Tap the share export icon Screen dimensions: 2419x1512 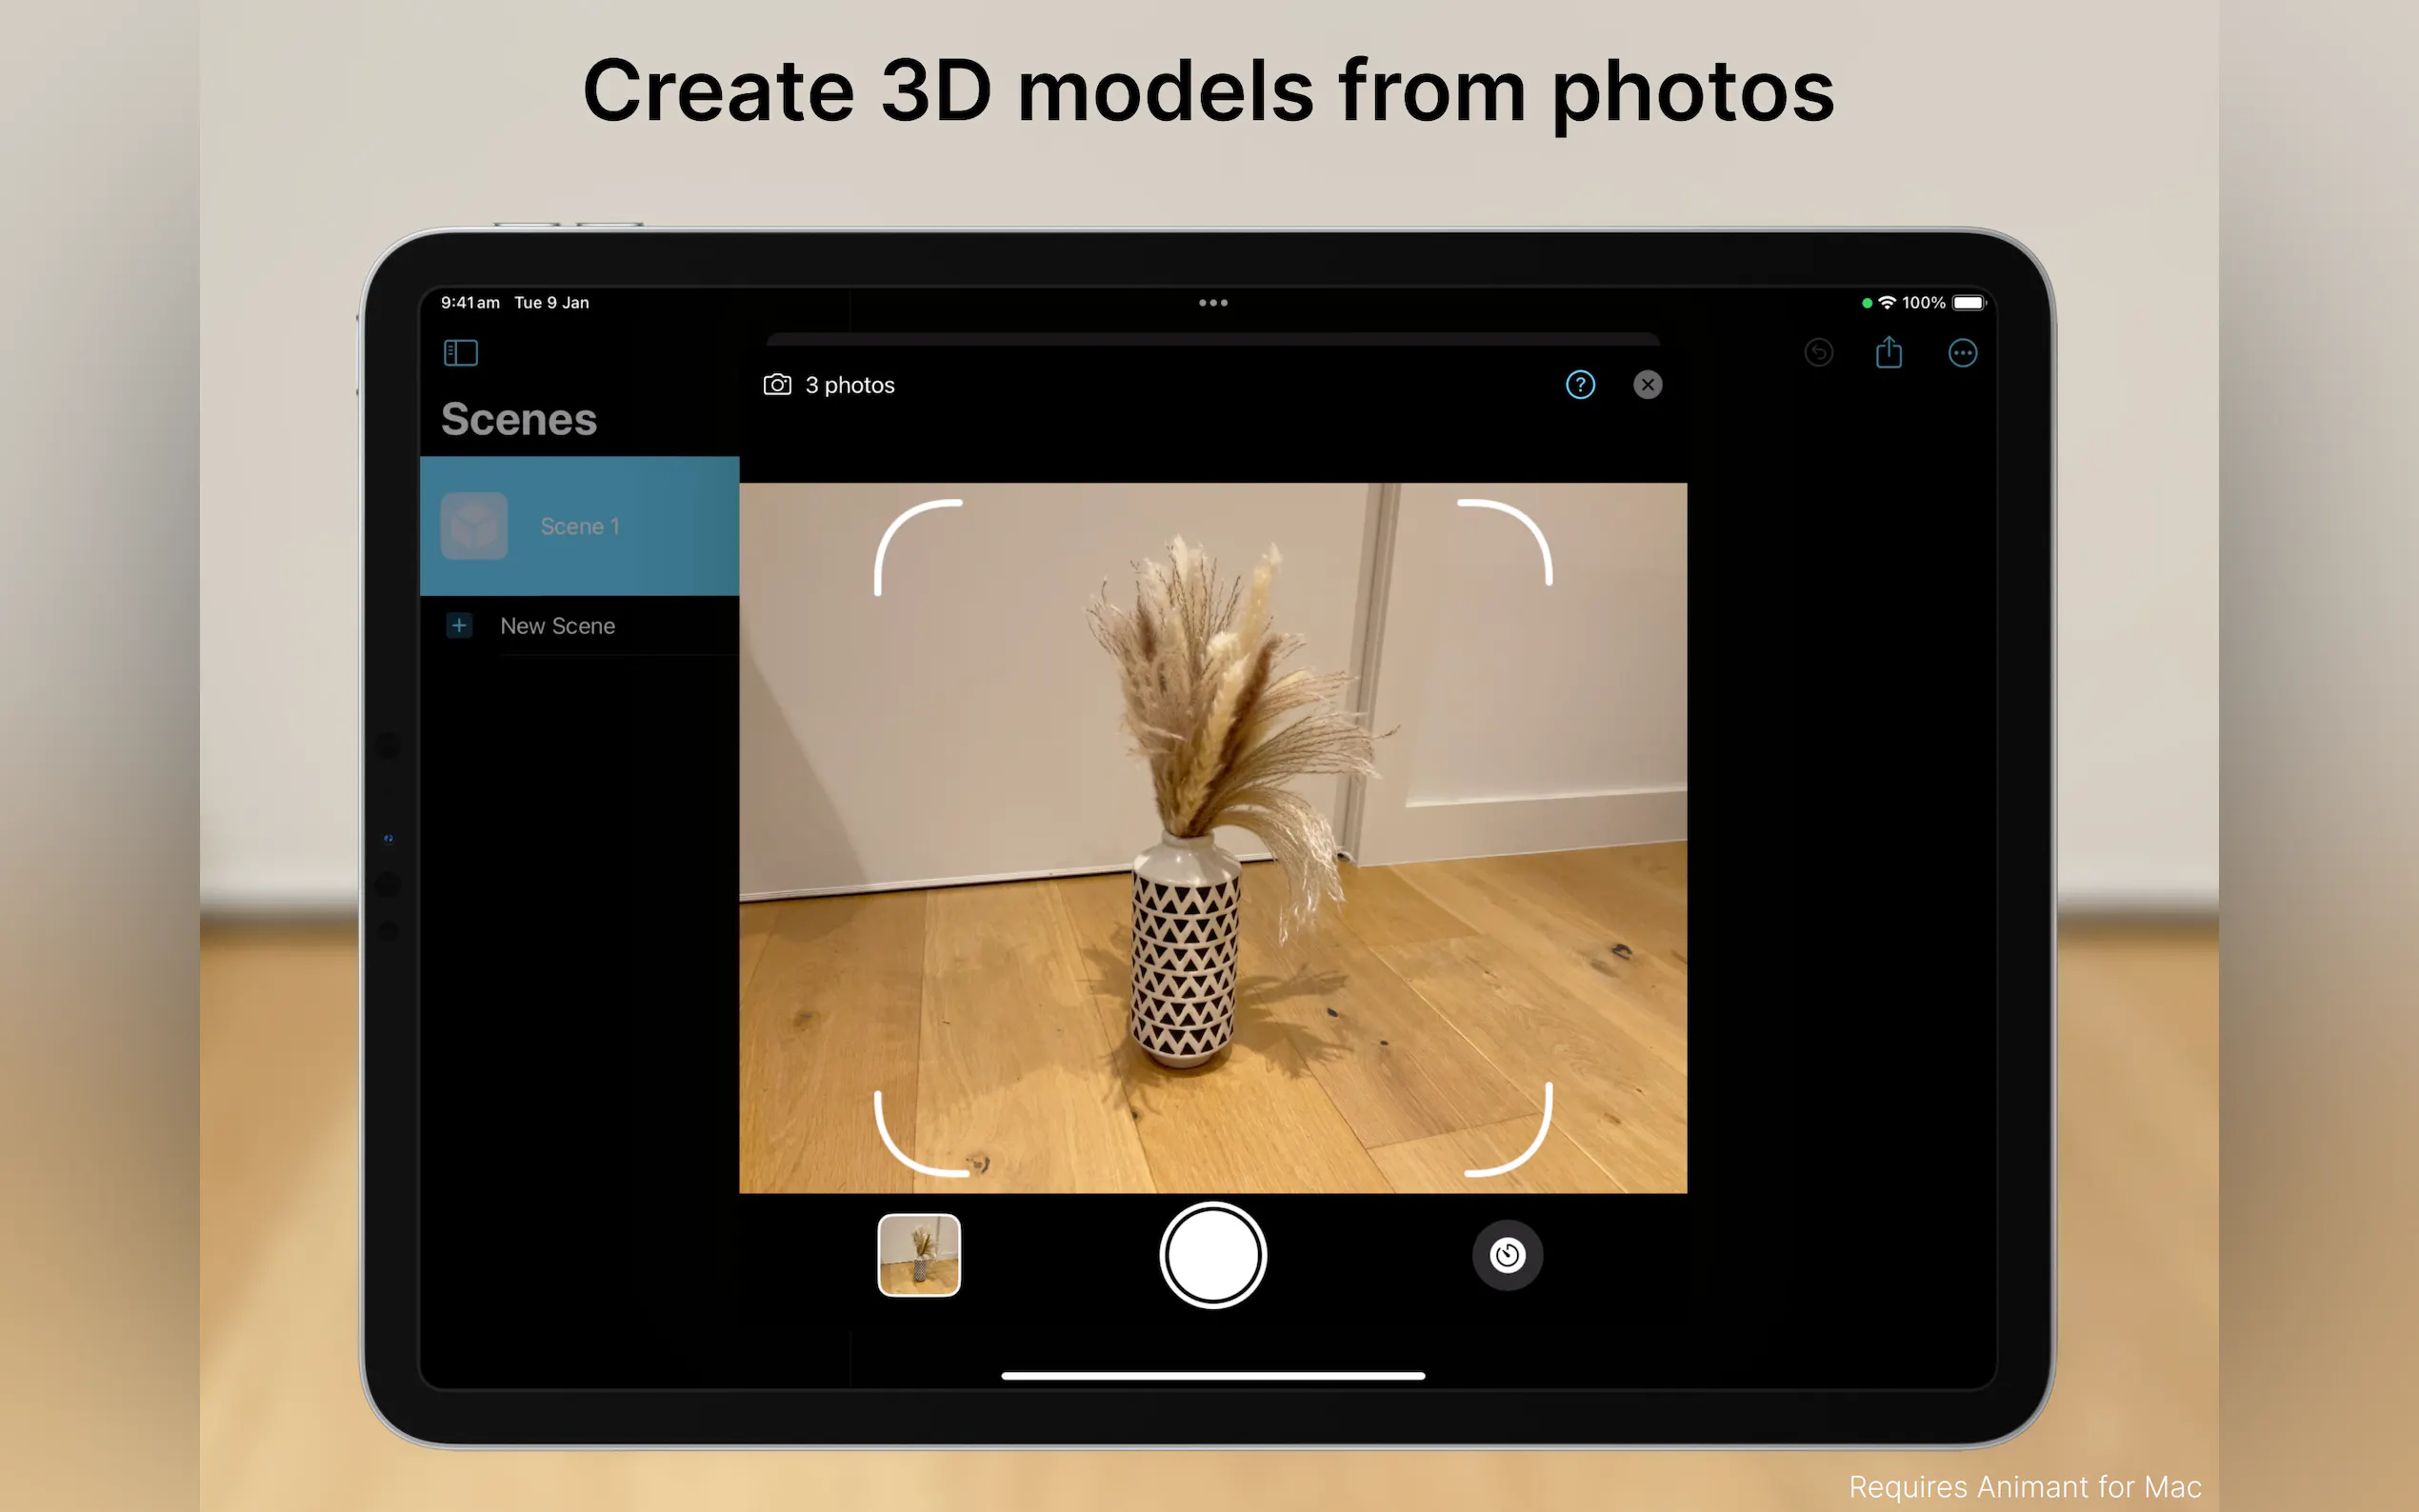tap(1888, 353)
